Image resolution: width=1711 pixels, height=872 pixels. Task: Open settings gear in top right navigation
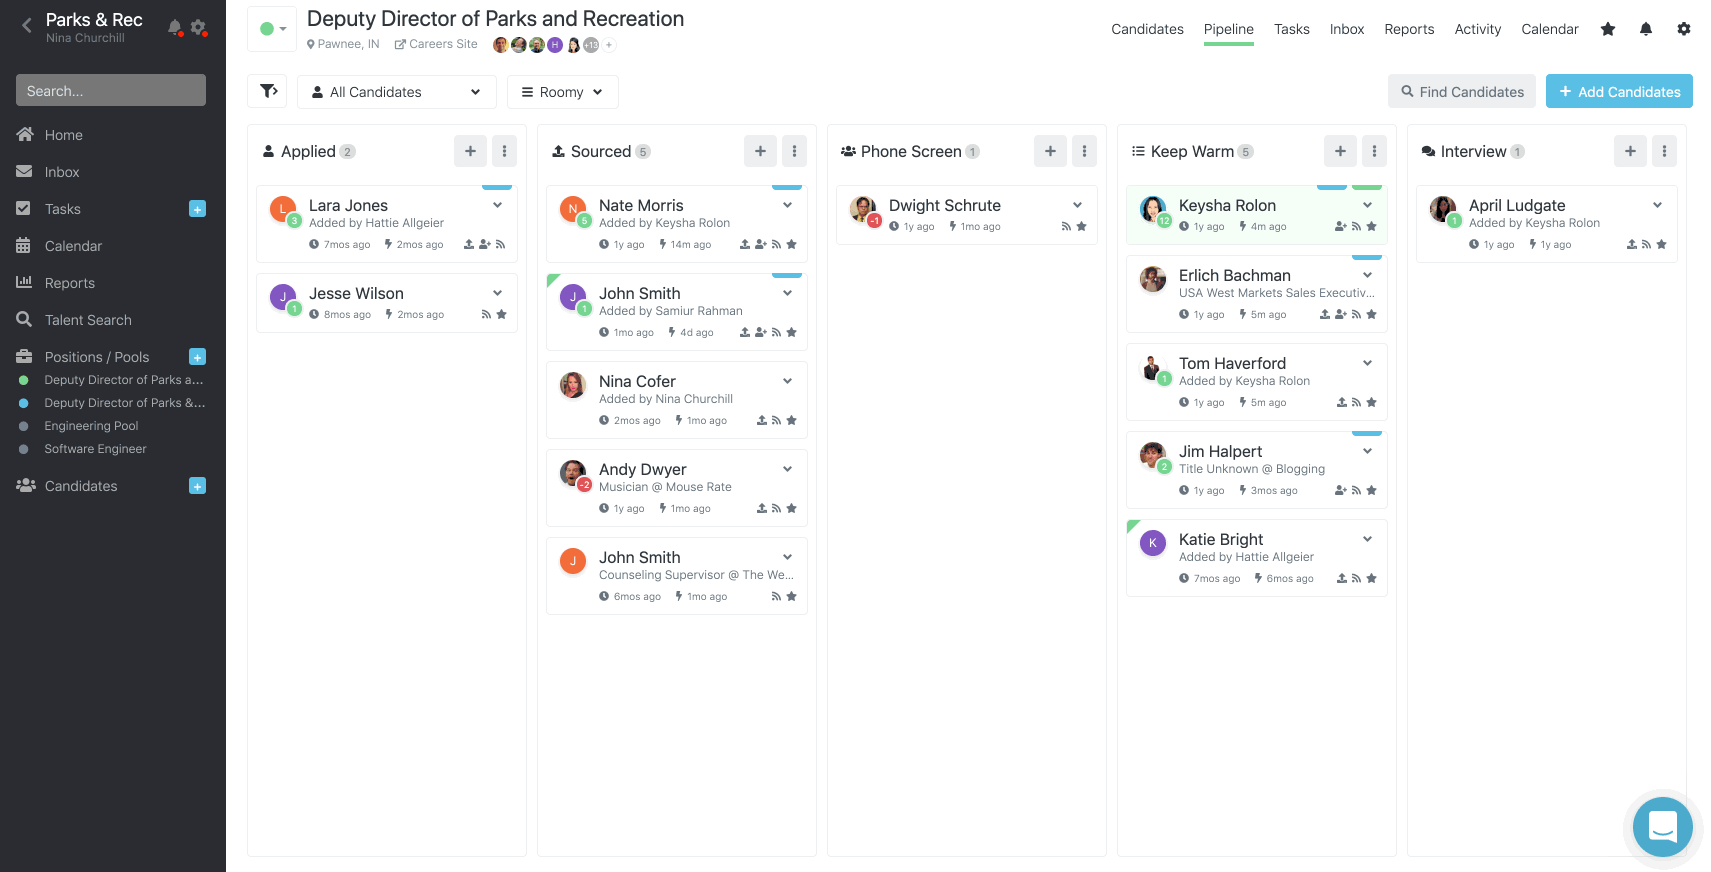tap(1684, 29)
